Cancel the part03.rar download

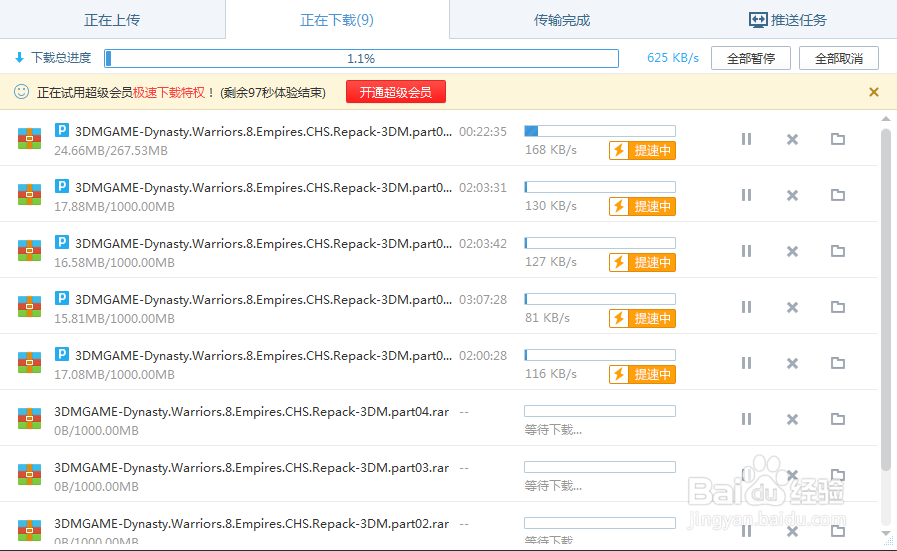(x=792, y=475)
